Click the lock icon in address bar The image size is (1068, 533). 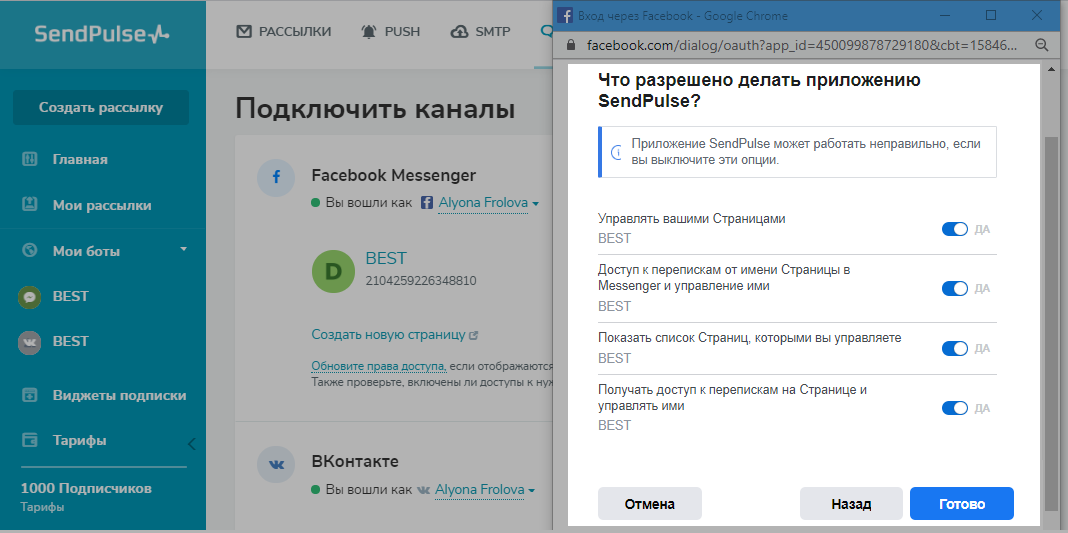coord(571,46)
